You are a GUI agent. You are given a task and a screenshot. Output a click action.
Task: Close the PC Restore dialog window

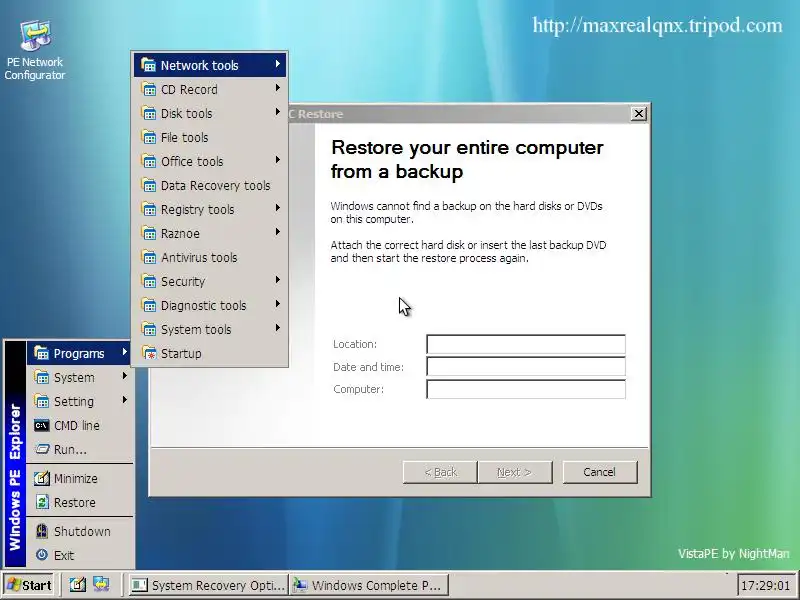(x=638, y=114)
